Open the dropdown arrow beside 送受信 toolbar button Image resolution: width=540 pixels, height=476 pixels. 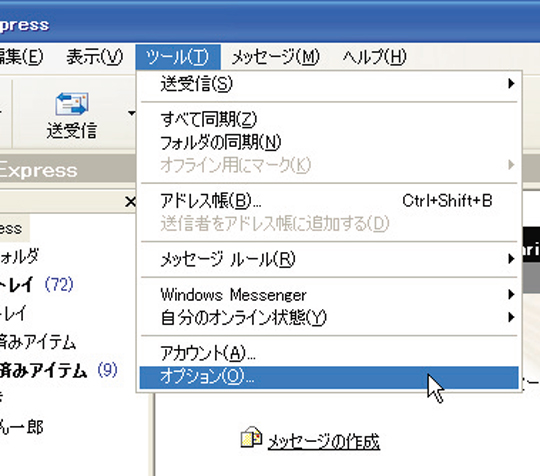point(131,113)
